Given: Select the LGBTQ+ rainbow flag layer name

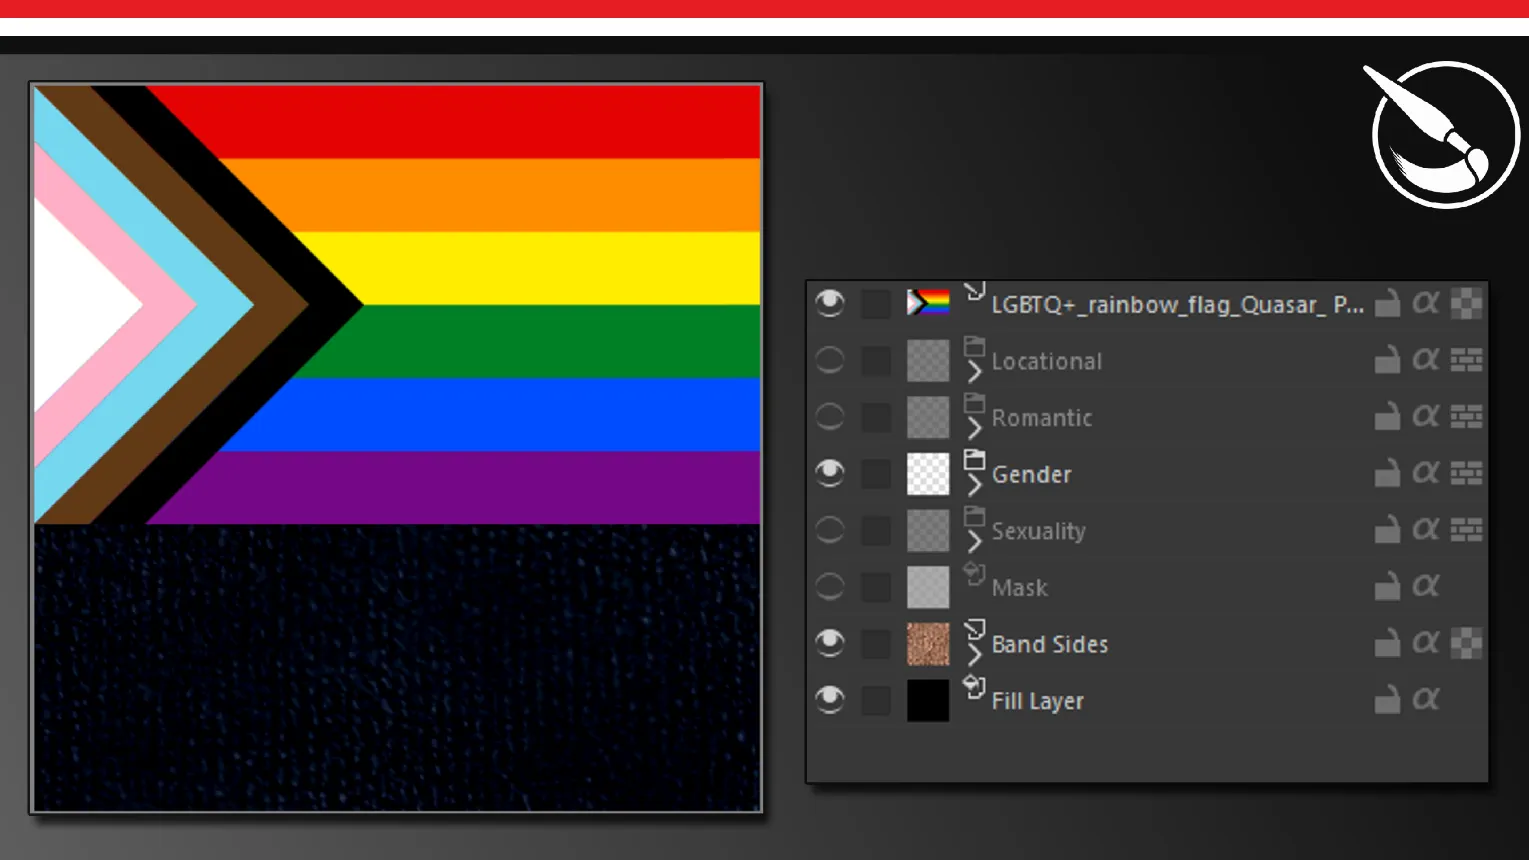Looking at the screenshot, I should coord(1176,305).
